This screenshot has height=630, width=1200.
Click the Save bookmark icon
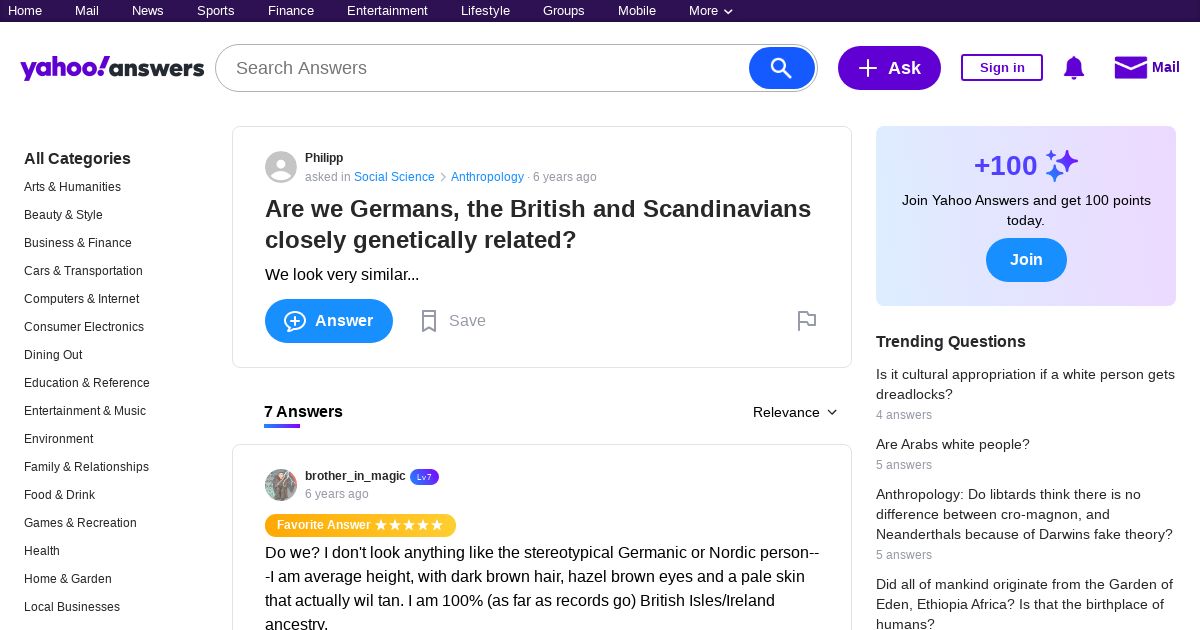429,321
